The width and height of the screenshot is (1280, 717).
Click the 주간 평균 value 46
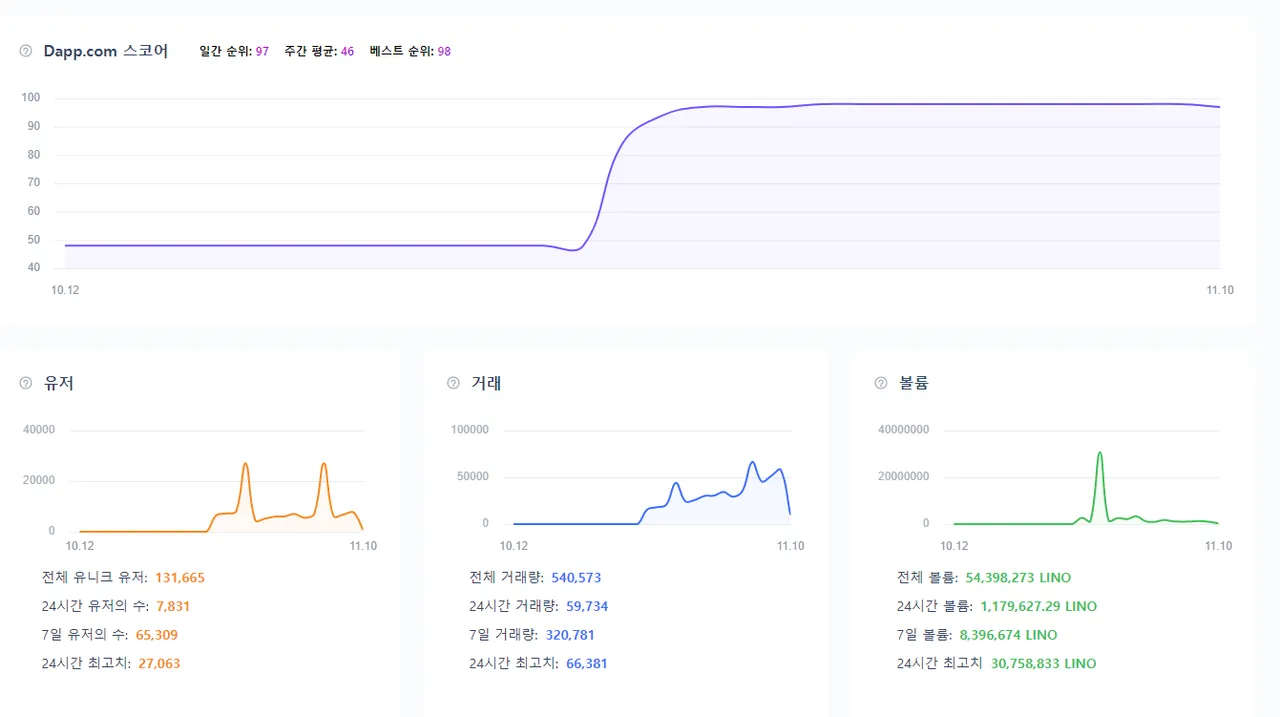[x=347, y=51]
